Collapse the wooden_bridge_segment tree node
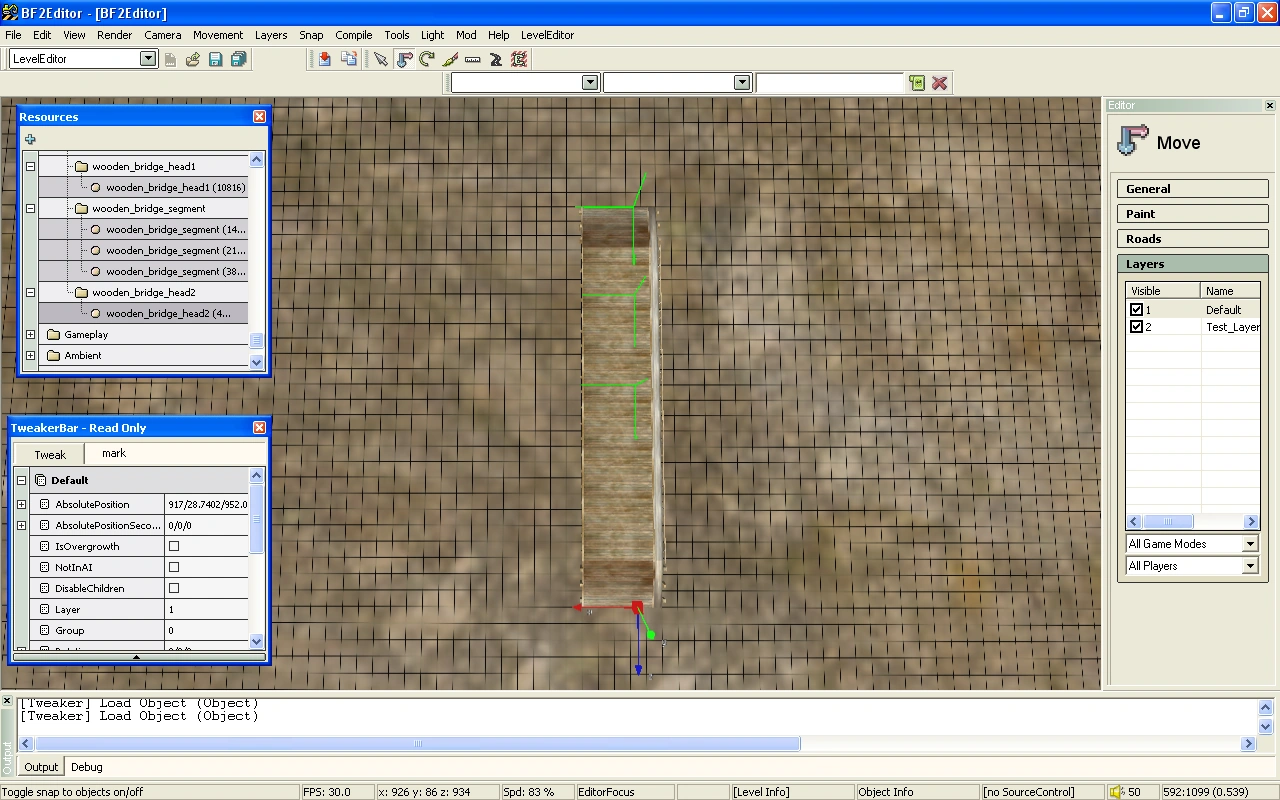The image size is (1280, 800). click(30, 209)
